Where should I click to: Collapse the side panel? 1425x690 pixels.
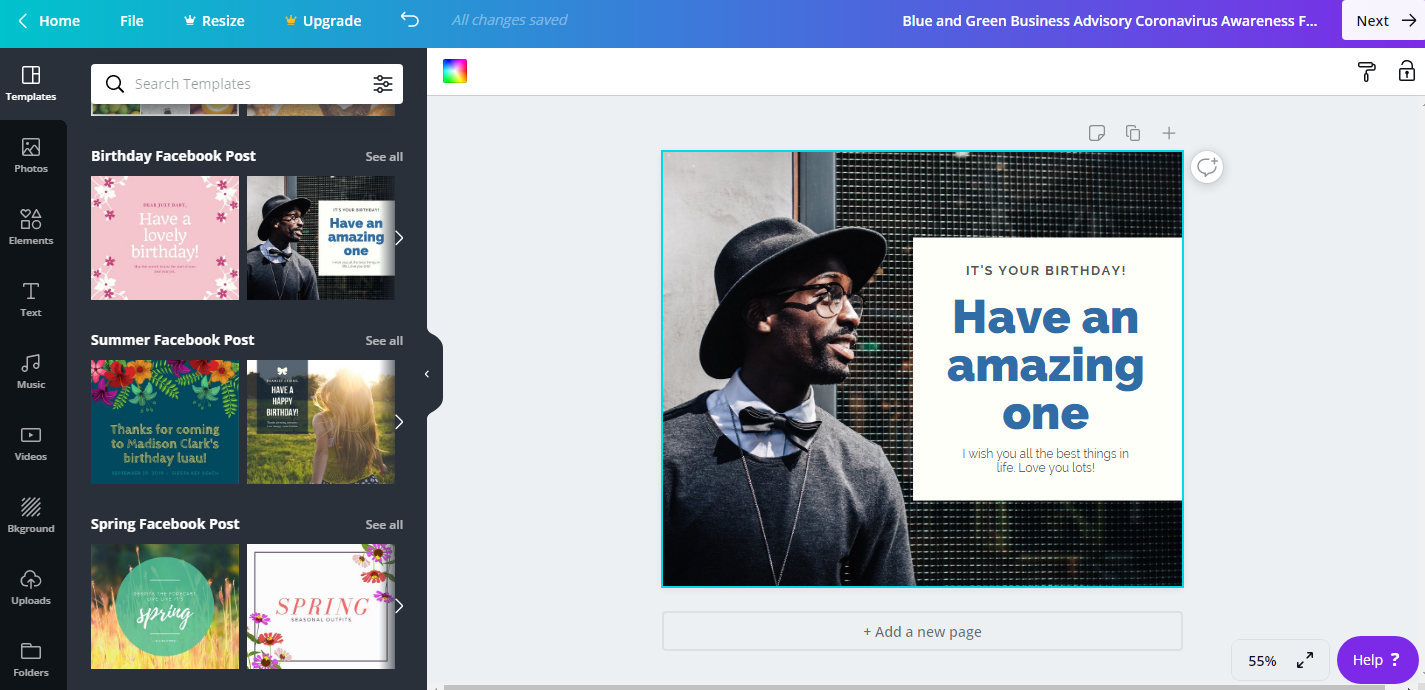tap(427, 373)
